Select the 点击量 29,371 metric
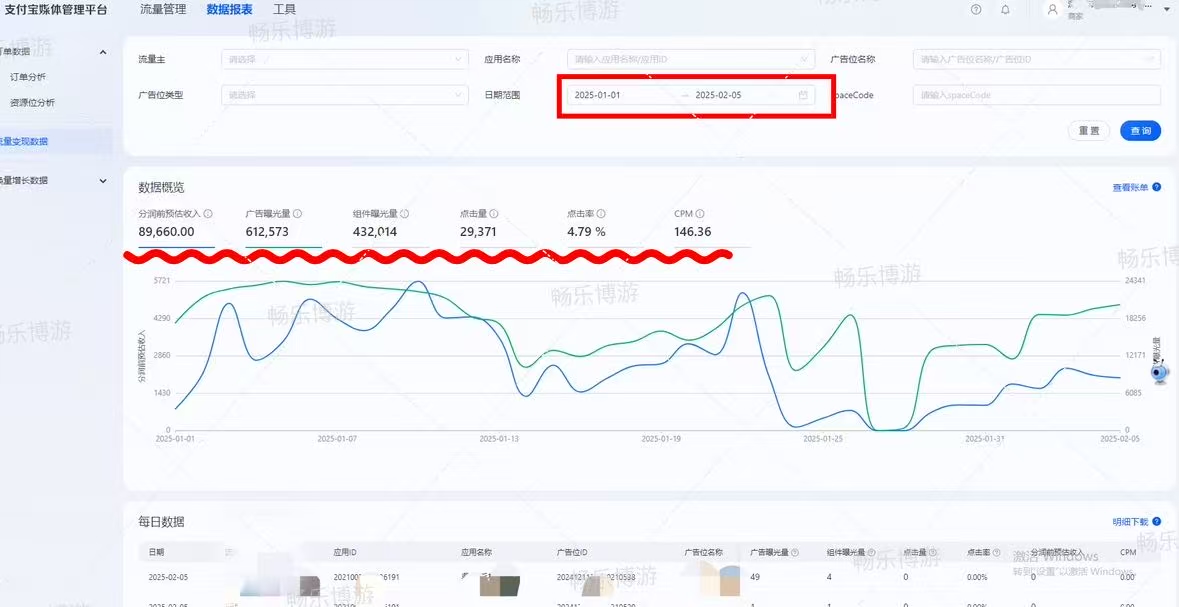Viewport: 1179px width, 607px height. pyautogui.click(x=497, y=224)
